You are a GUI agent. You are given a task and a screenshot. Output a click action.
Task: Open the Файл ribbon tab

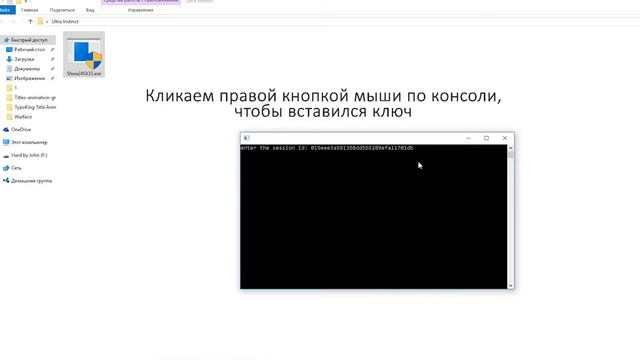click(x=6, y=10)
